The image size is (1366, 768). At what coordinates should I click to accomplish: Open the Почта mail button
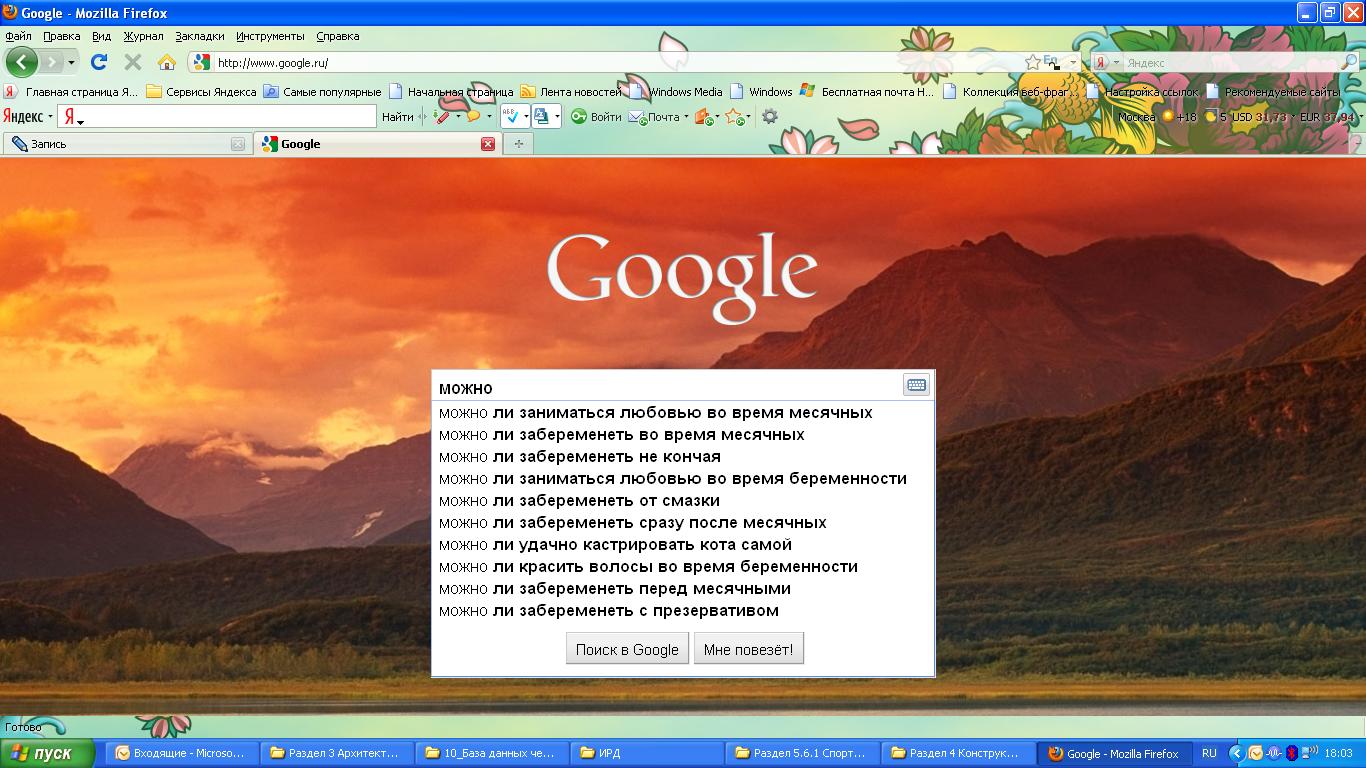tap(654, 117)
